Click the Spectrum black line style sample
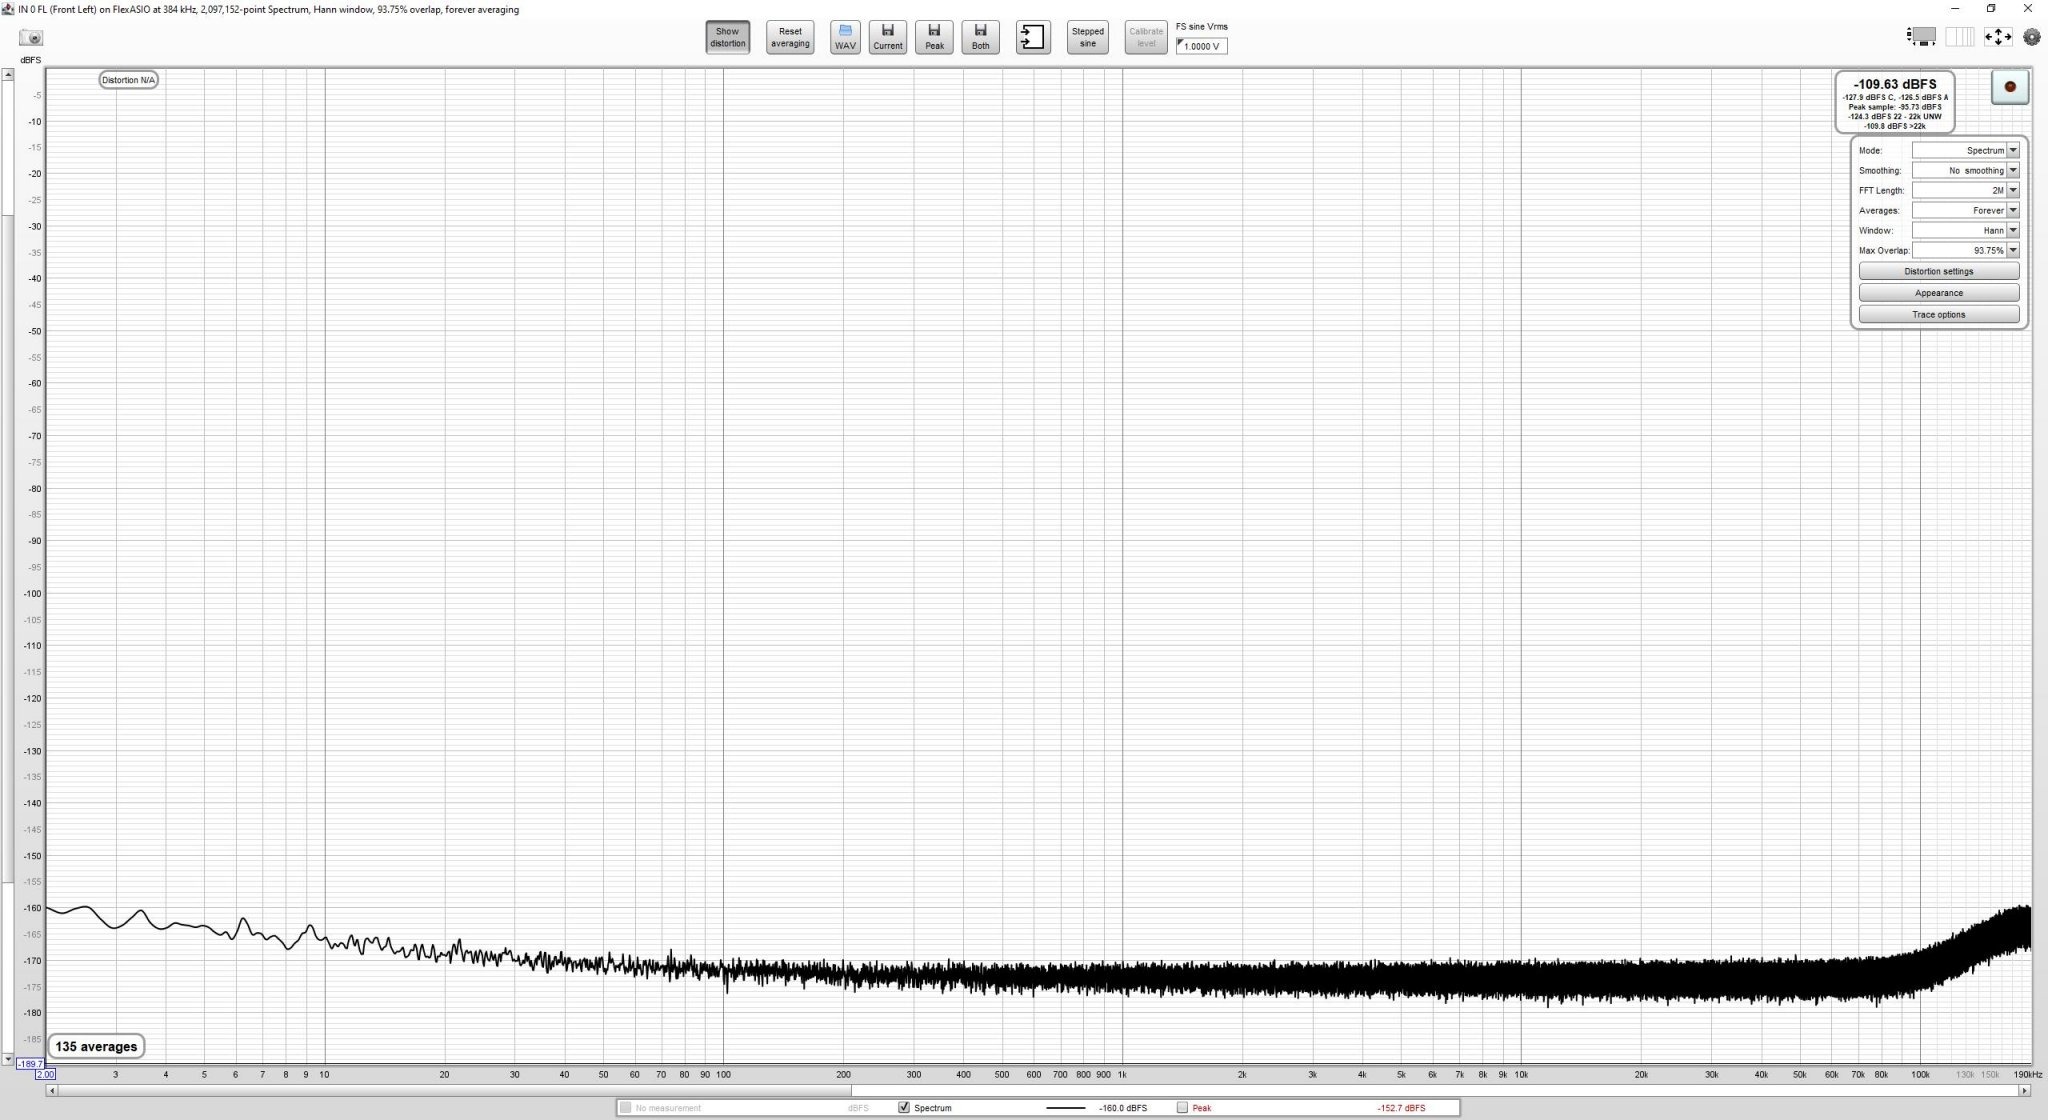Image resolution: width=2048 pixels, height=1120 pixels. 1065,1108
